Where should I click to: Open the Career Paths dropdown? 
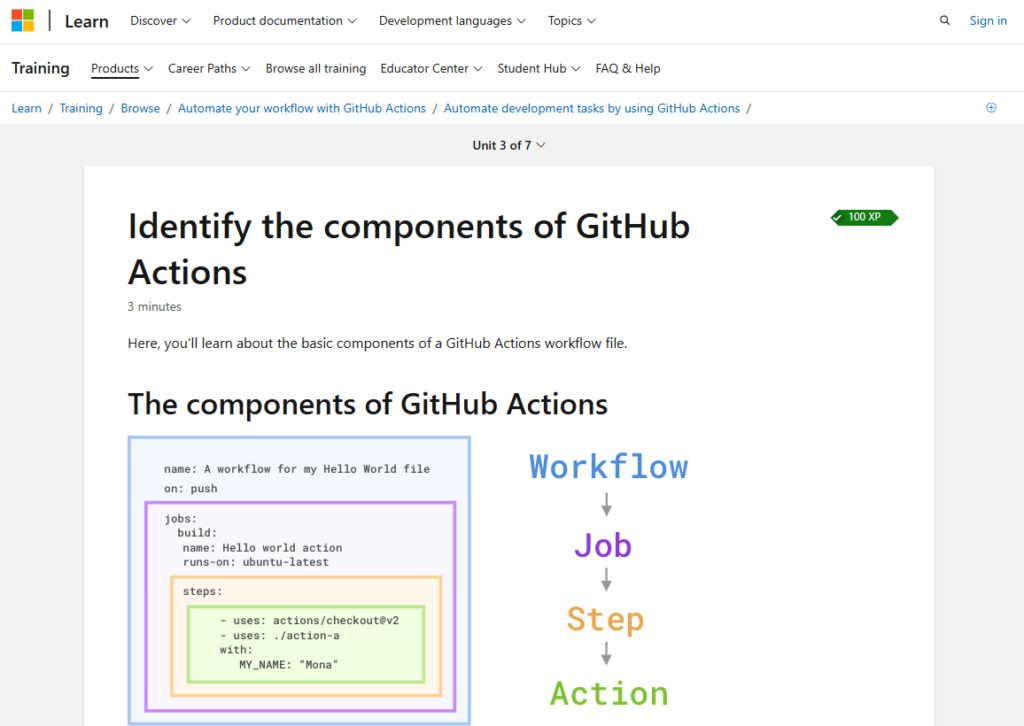(x=209, y=69)
